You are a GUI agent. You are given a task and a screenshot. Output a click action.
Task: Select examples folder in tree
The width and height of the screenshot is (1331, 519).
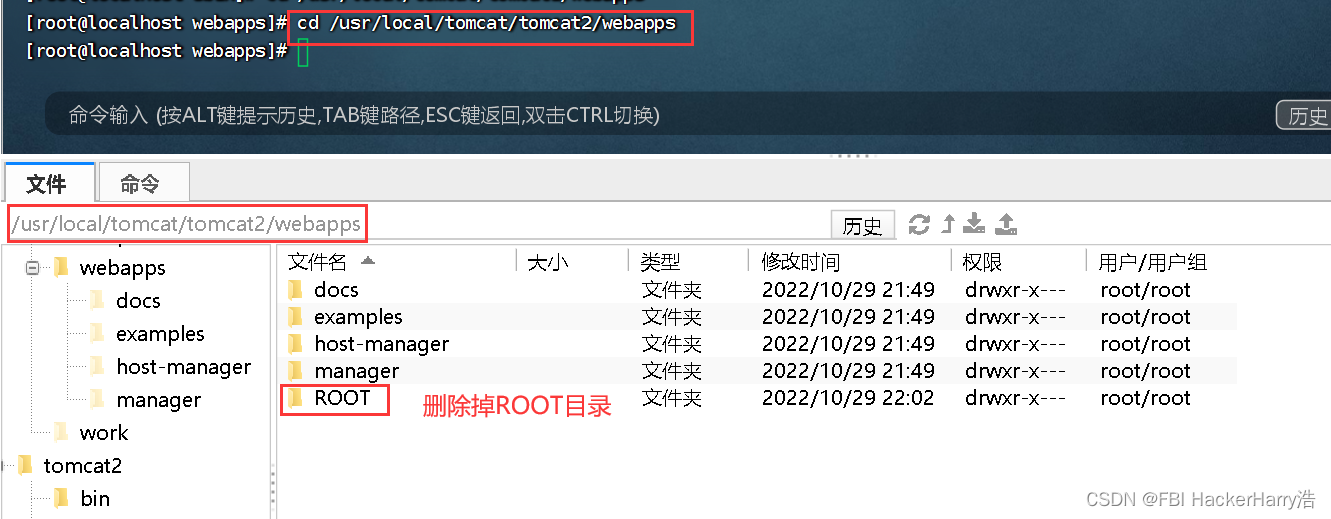(x=160, y=333)
